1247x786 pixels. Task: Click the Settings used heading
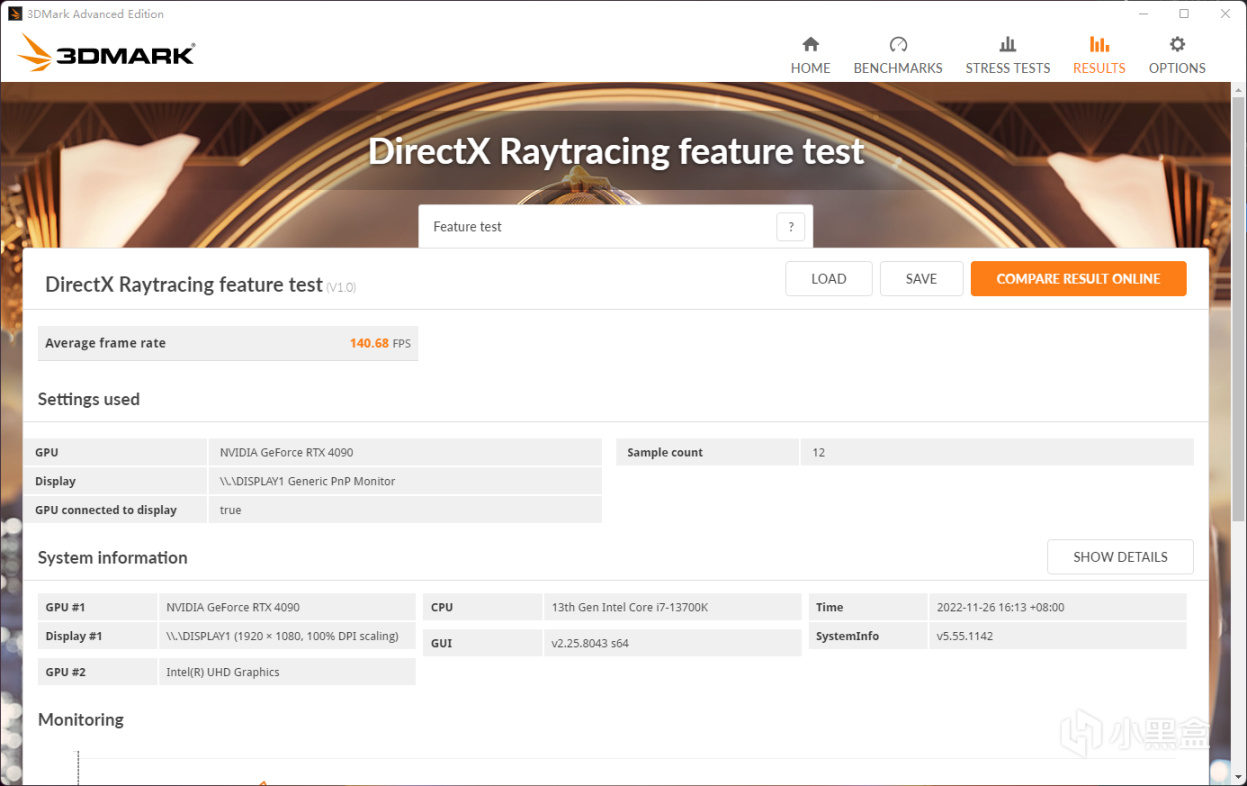click(x=89, y=399)
